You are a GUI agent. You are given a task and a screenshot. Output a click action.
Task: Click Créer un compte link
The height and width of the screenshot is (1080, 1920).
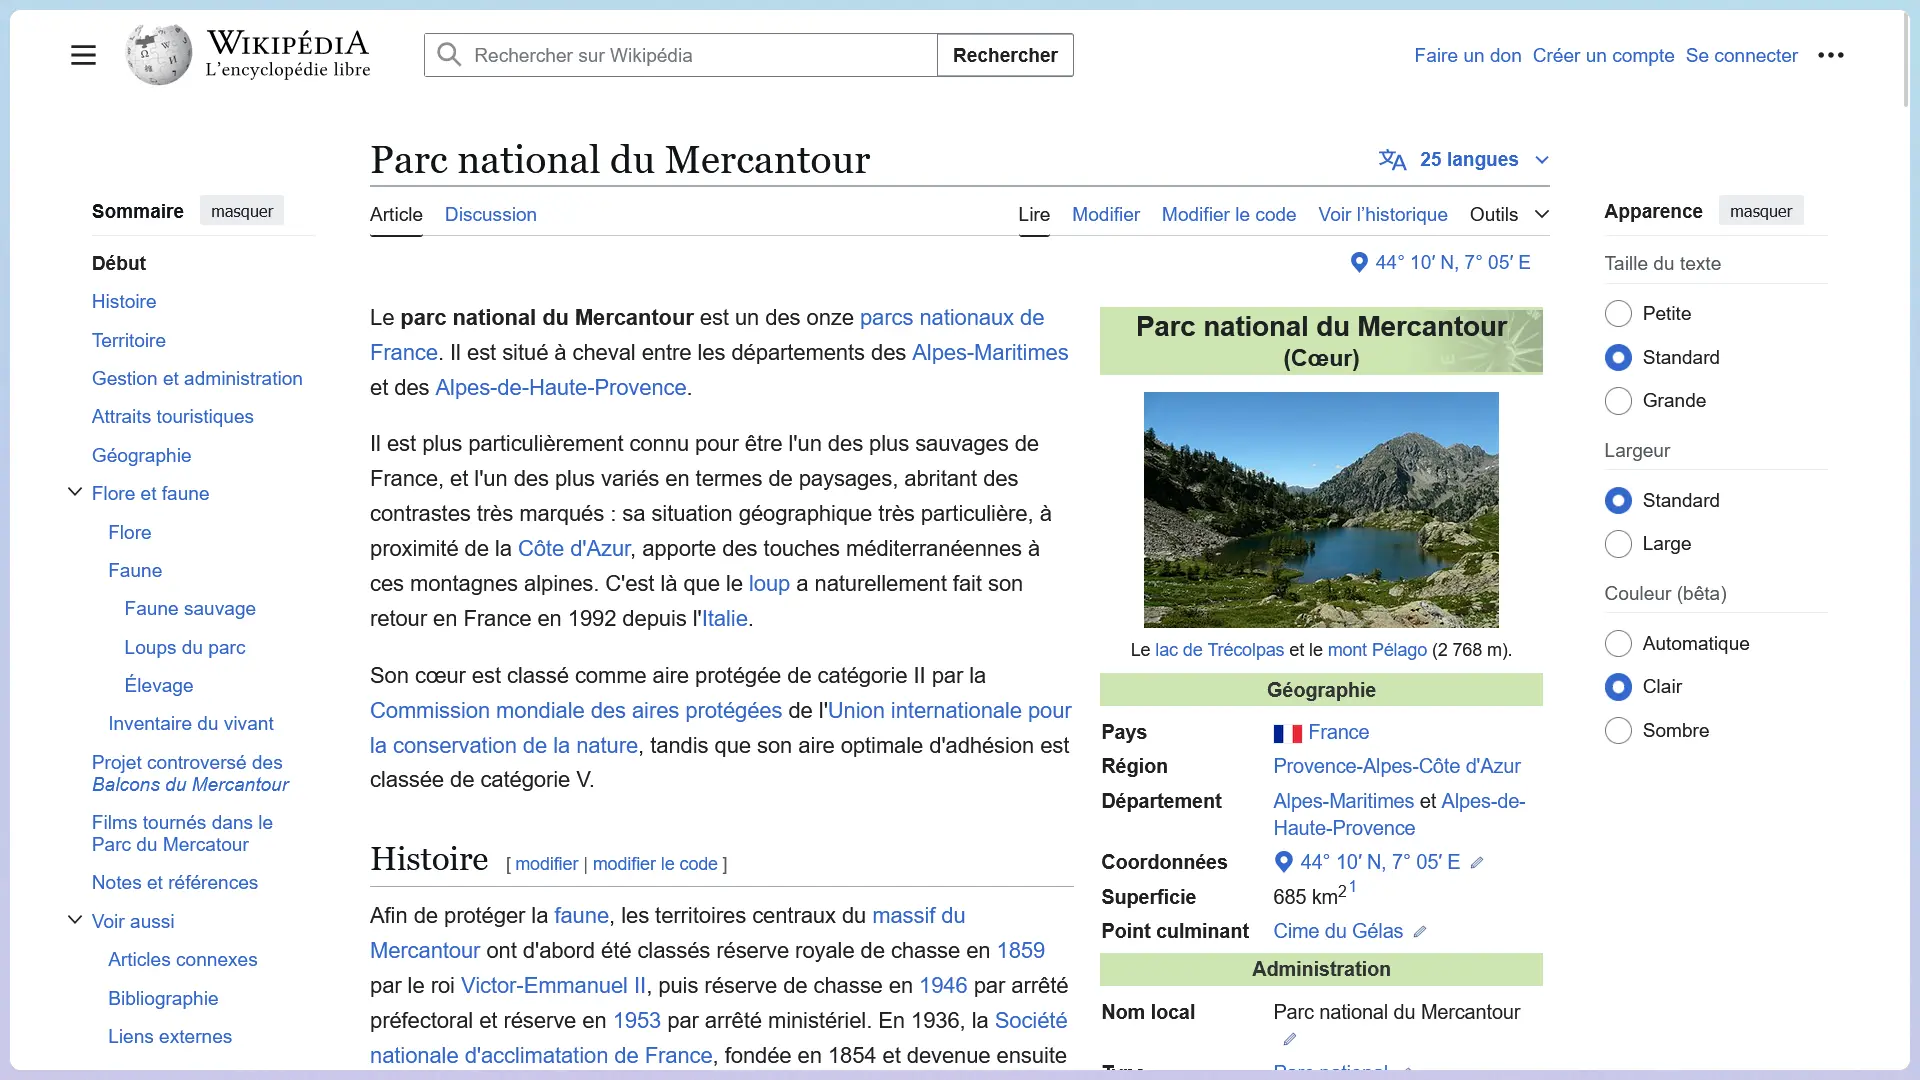pos(1603,55)
